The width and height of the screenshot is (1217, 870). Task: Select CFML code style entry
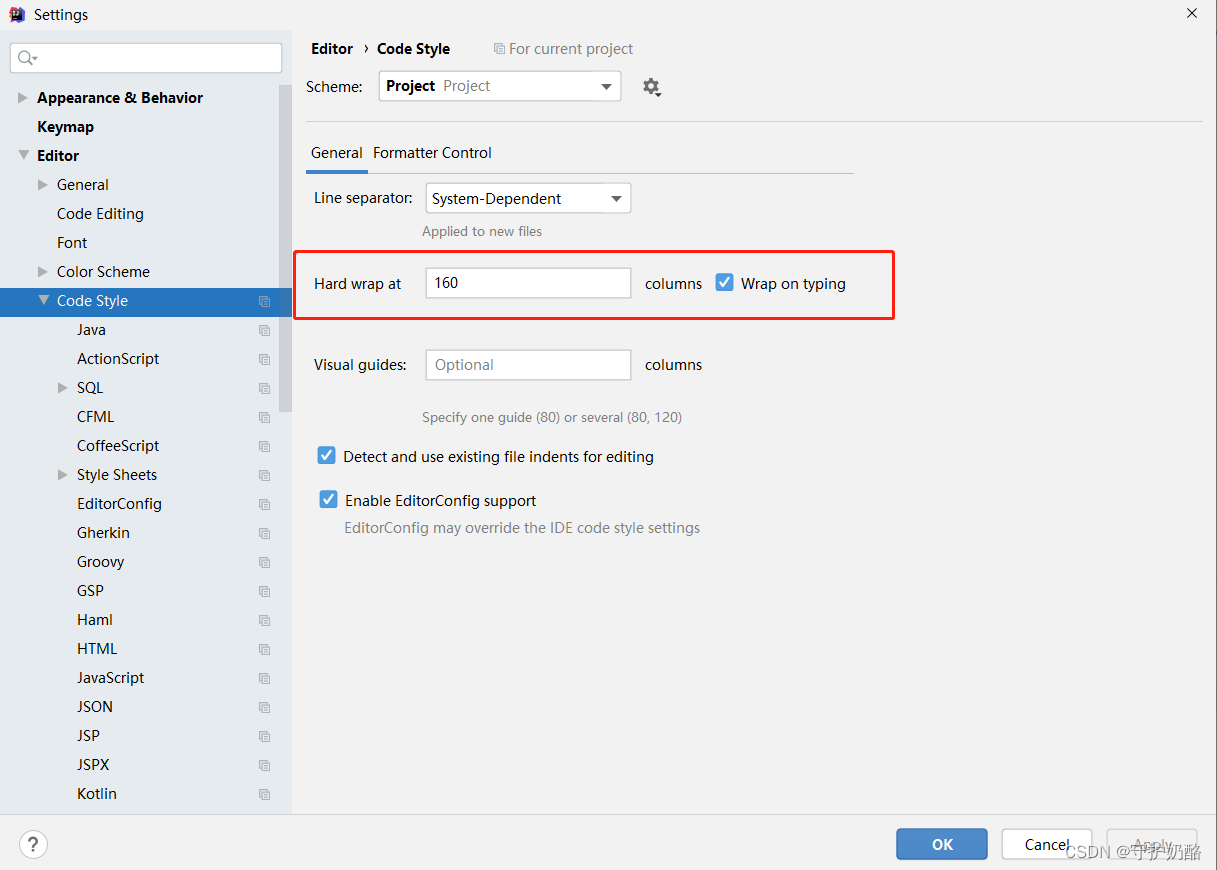point(96,417)
